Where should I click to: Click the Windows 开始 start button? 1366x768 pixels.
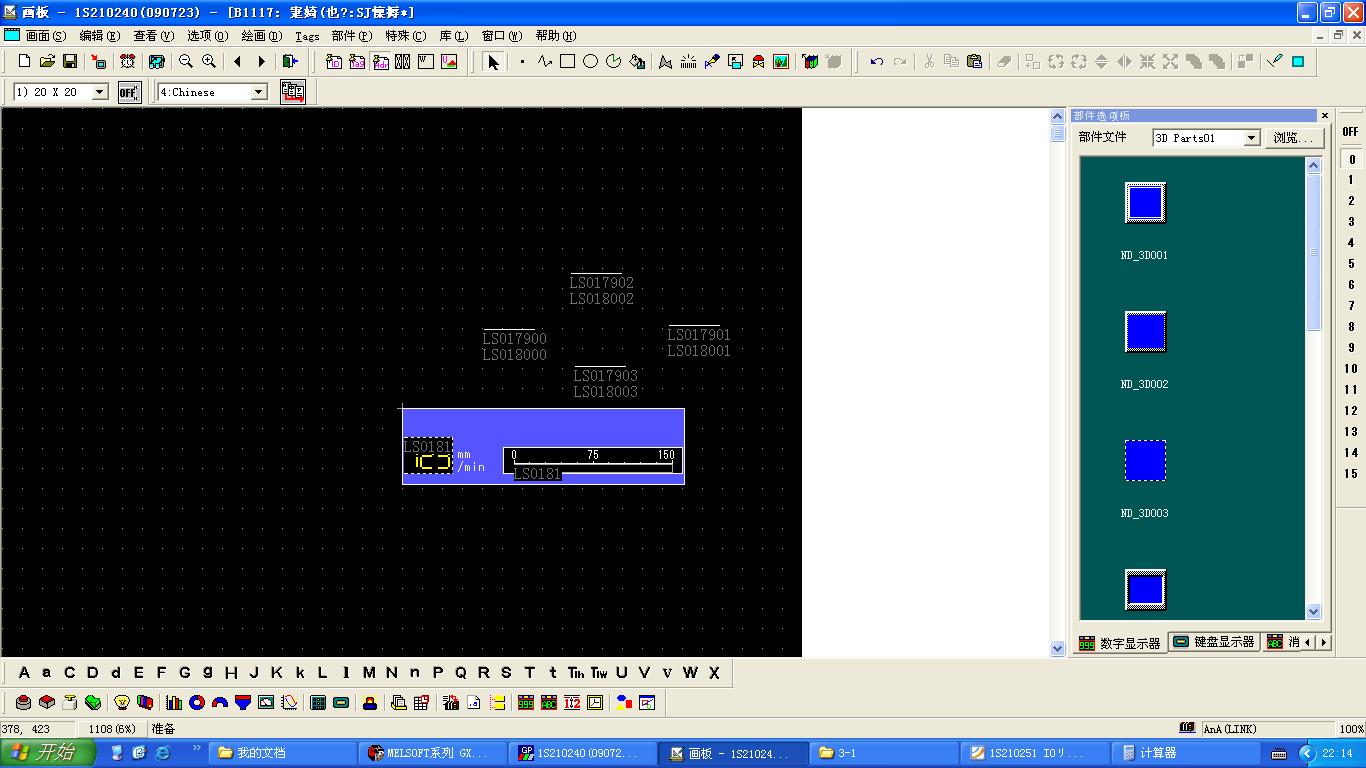click(48, 753)
